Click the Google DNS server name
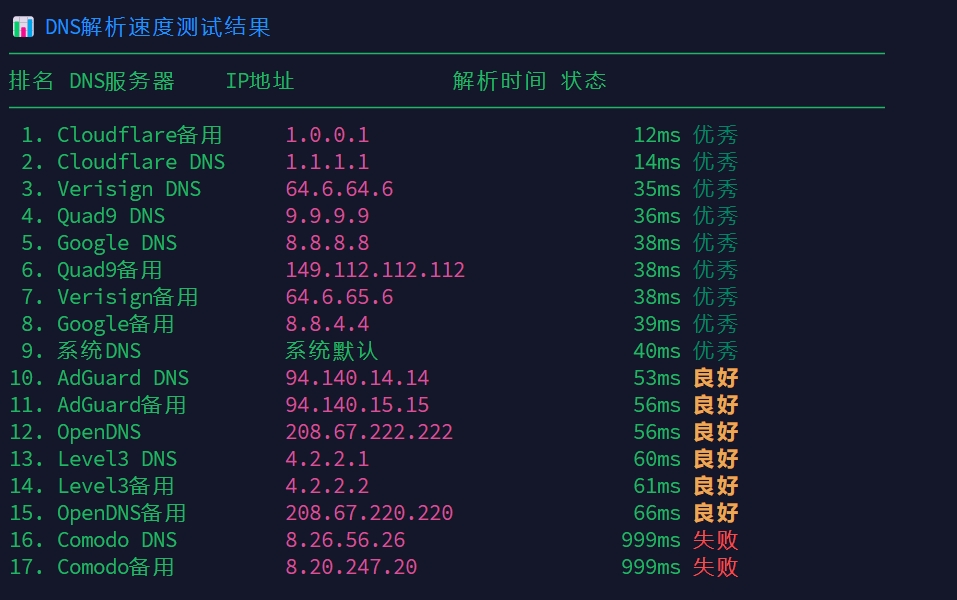 pos(116,243)
